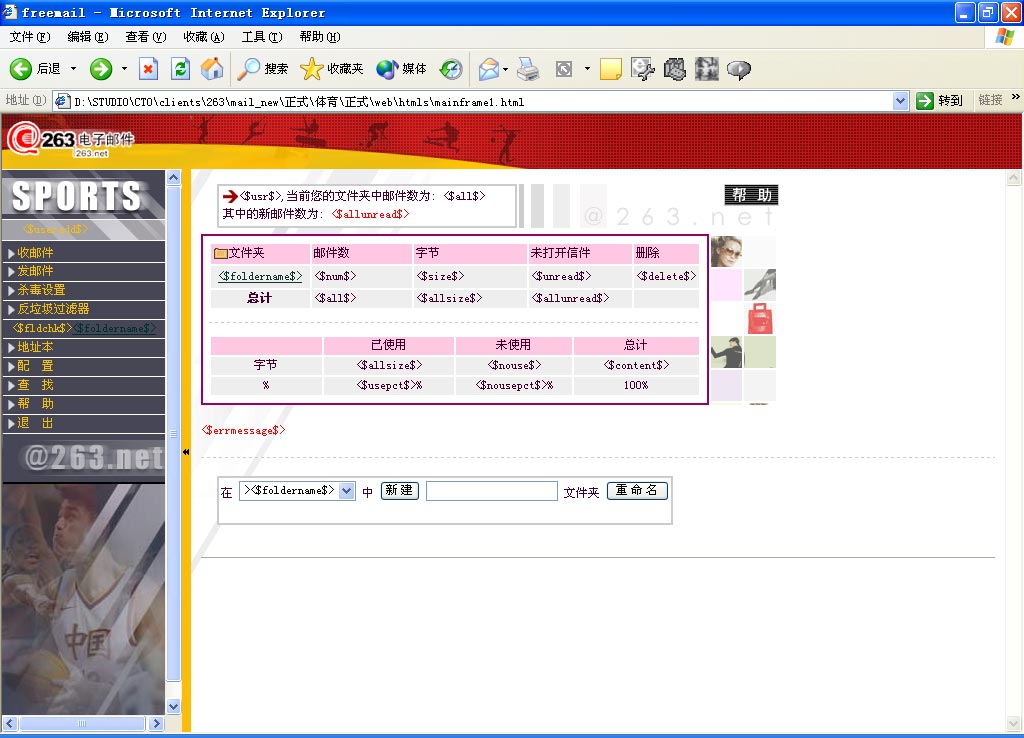Click the Forward arrow toolbar icon
The width and height of the screenshot is (1024, 738).
(x=101, y=69)
